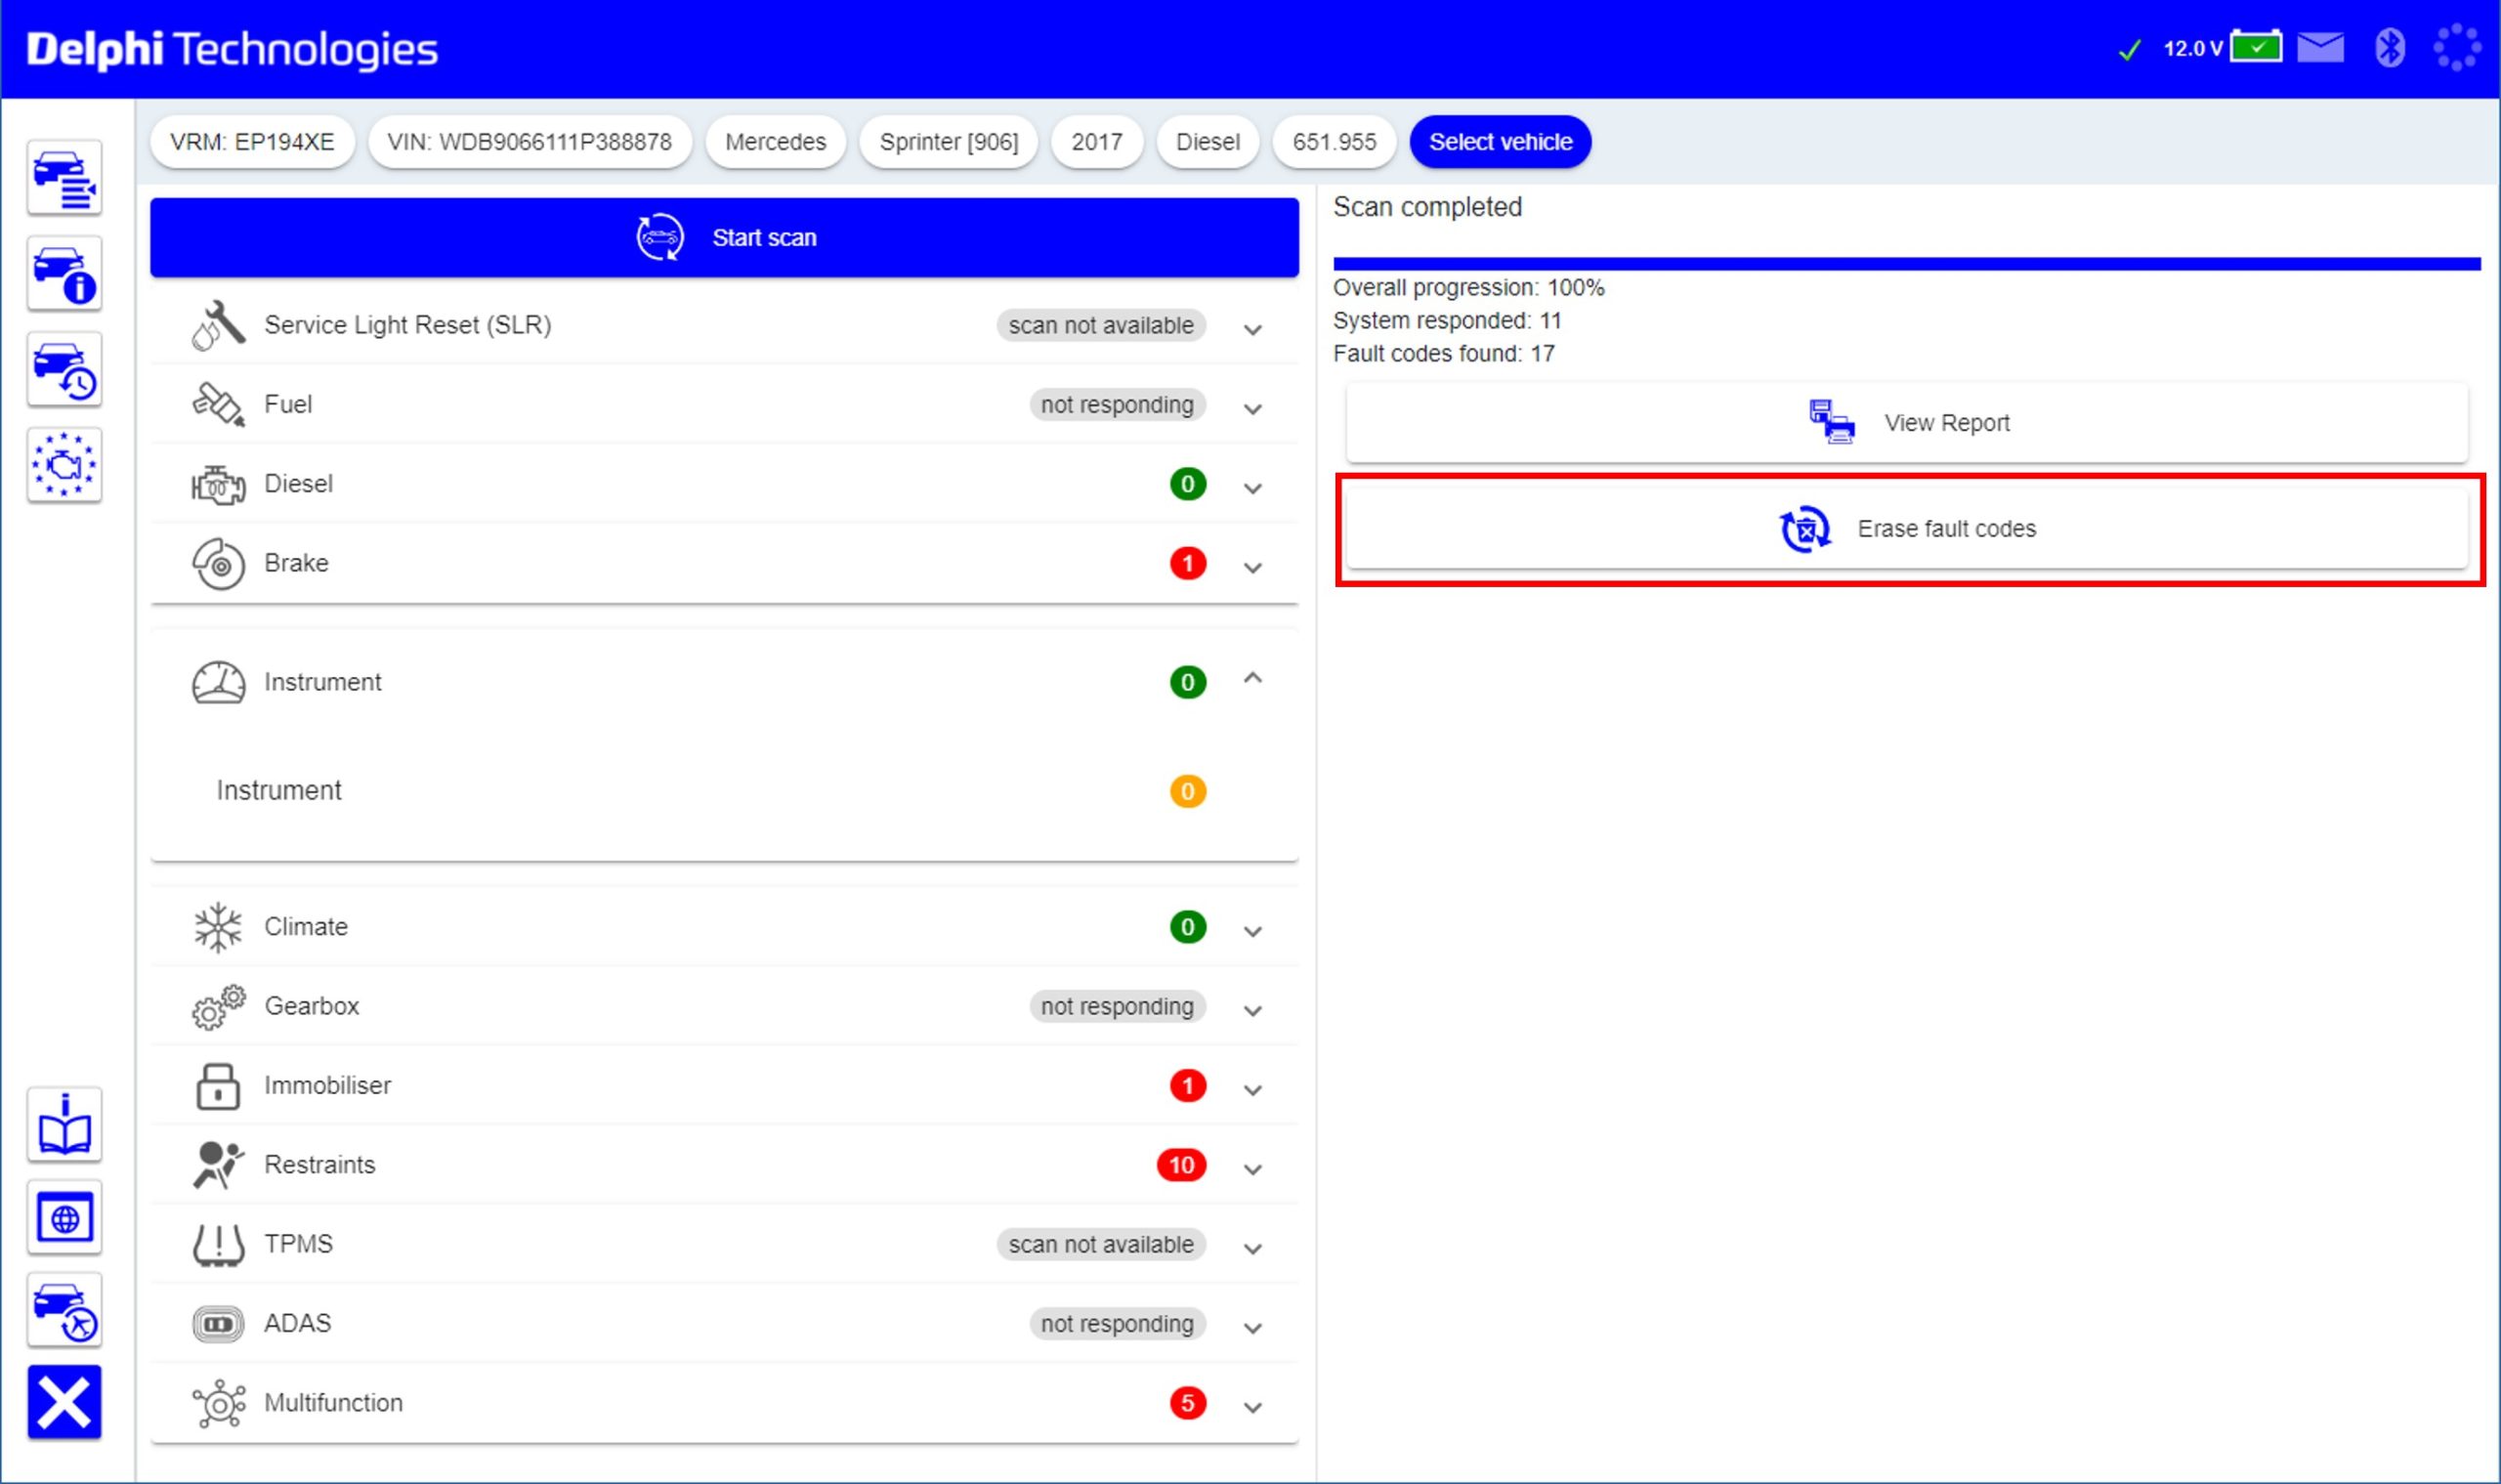Click the Service Light Reset wrench icon
Viewport: 2501px width, 1484px height.
pyautogui.click(x=218, y=325)
